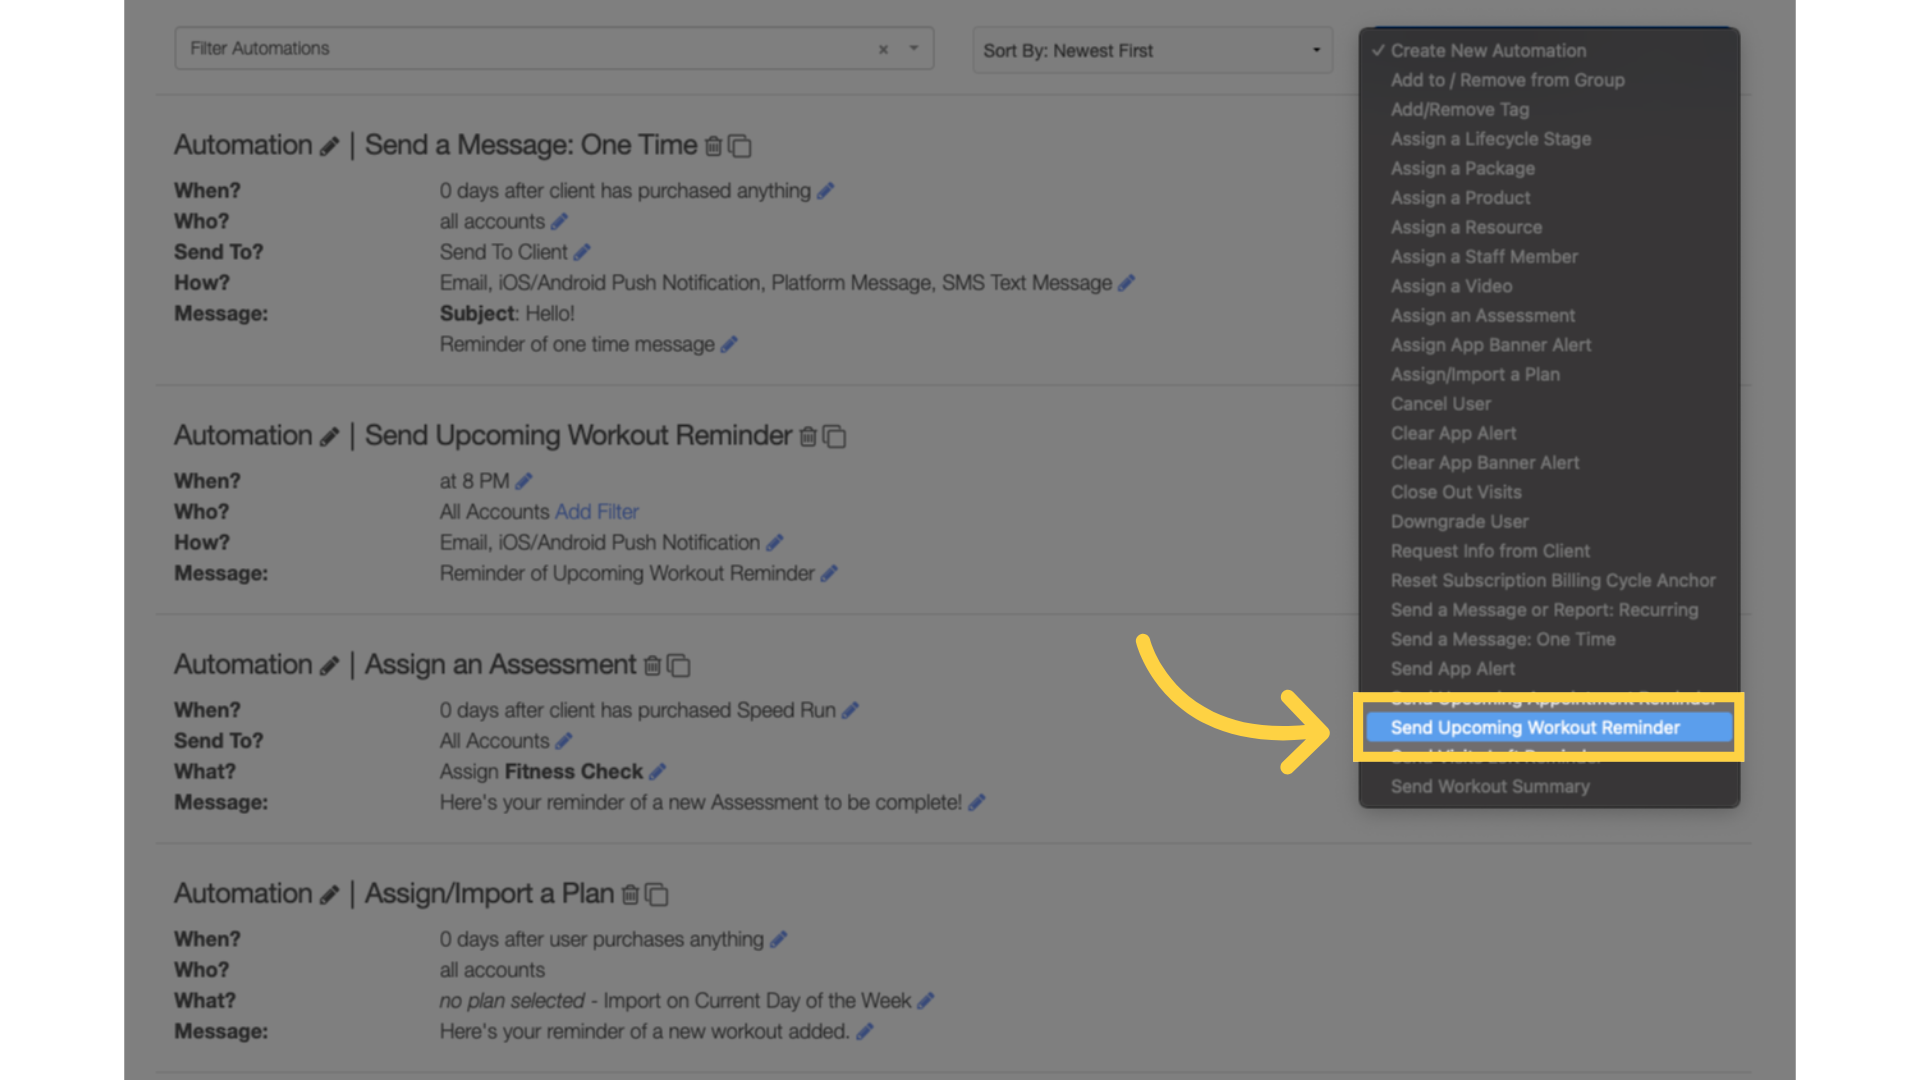Duplicate the Send Upcoming Workout Reminder automation

835,437
